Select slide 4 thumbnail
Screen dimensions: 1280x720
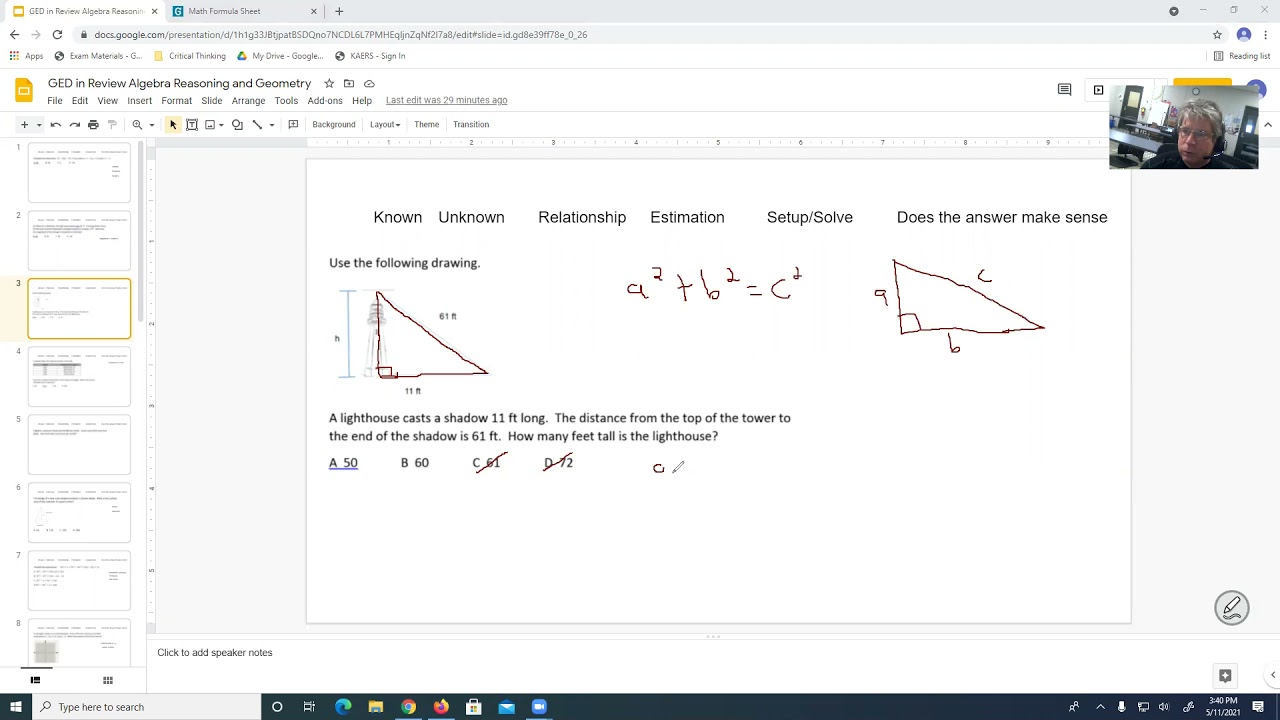click(79, 377)
